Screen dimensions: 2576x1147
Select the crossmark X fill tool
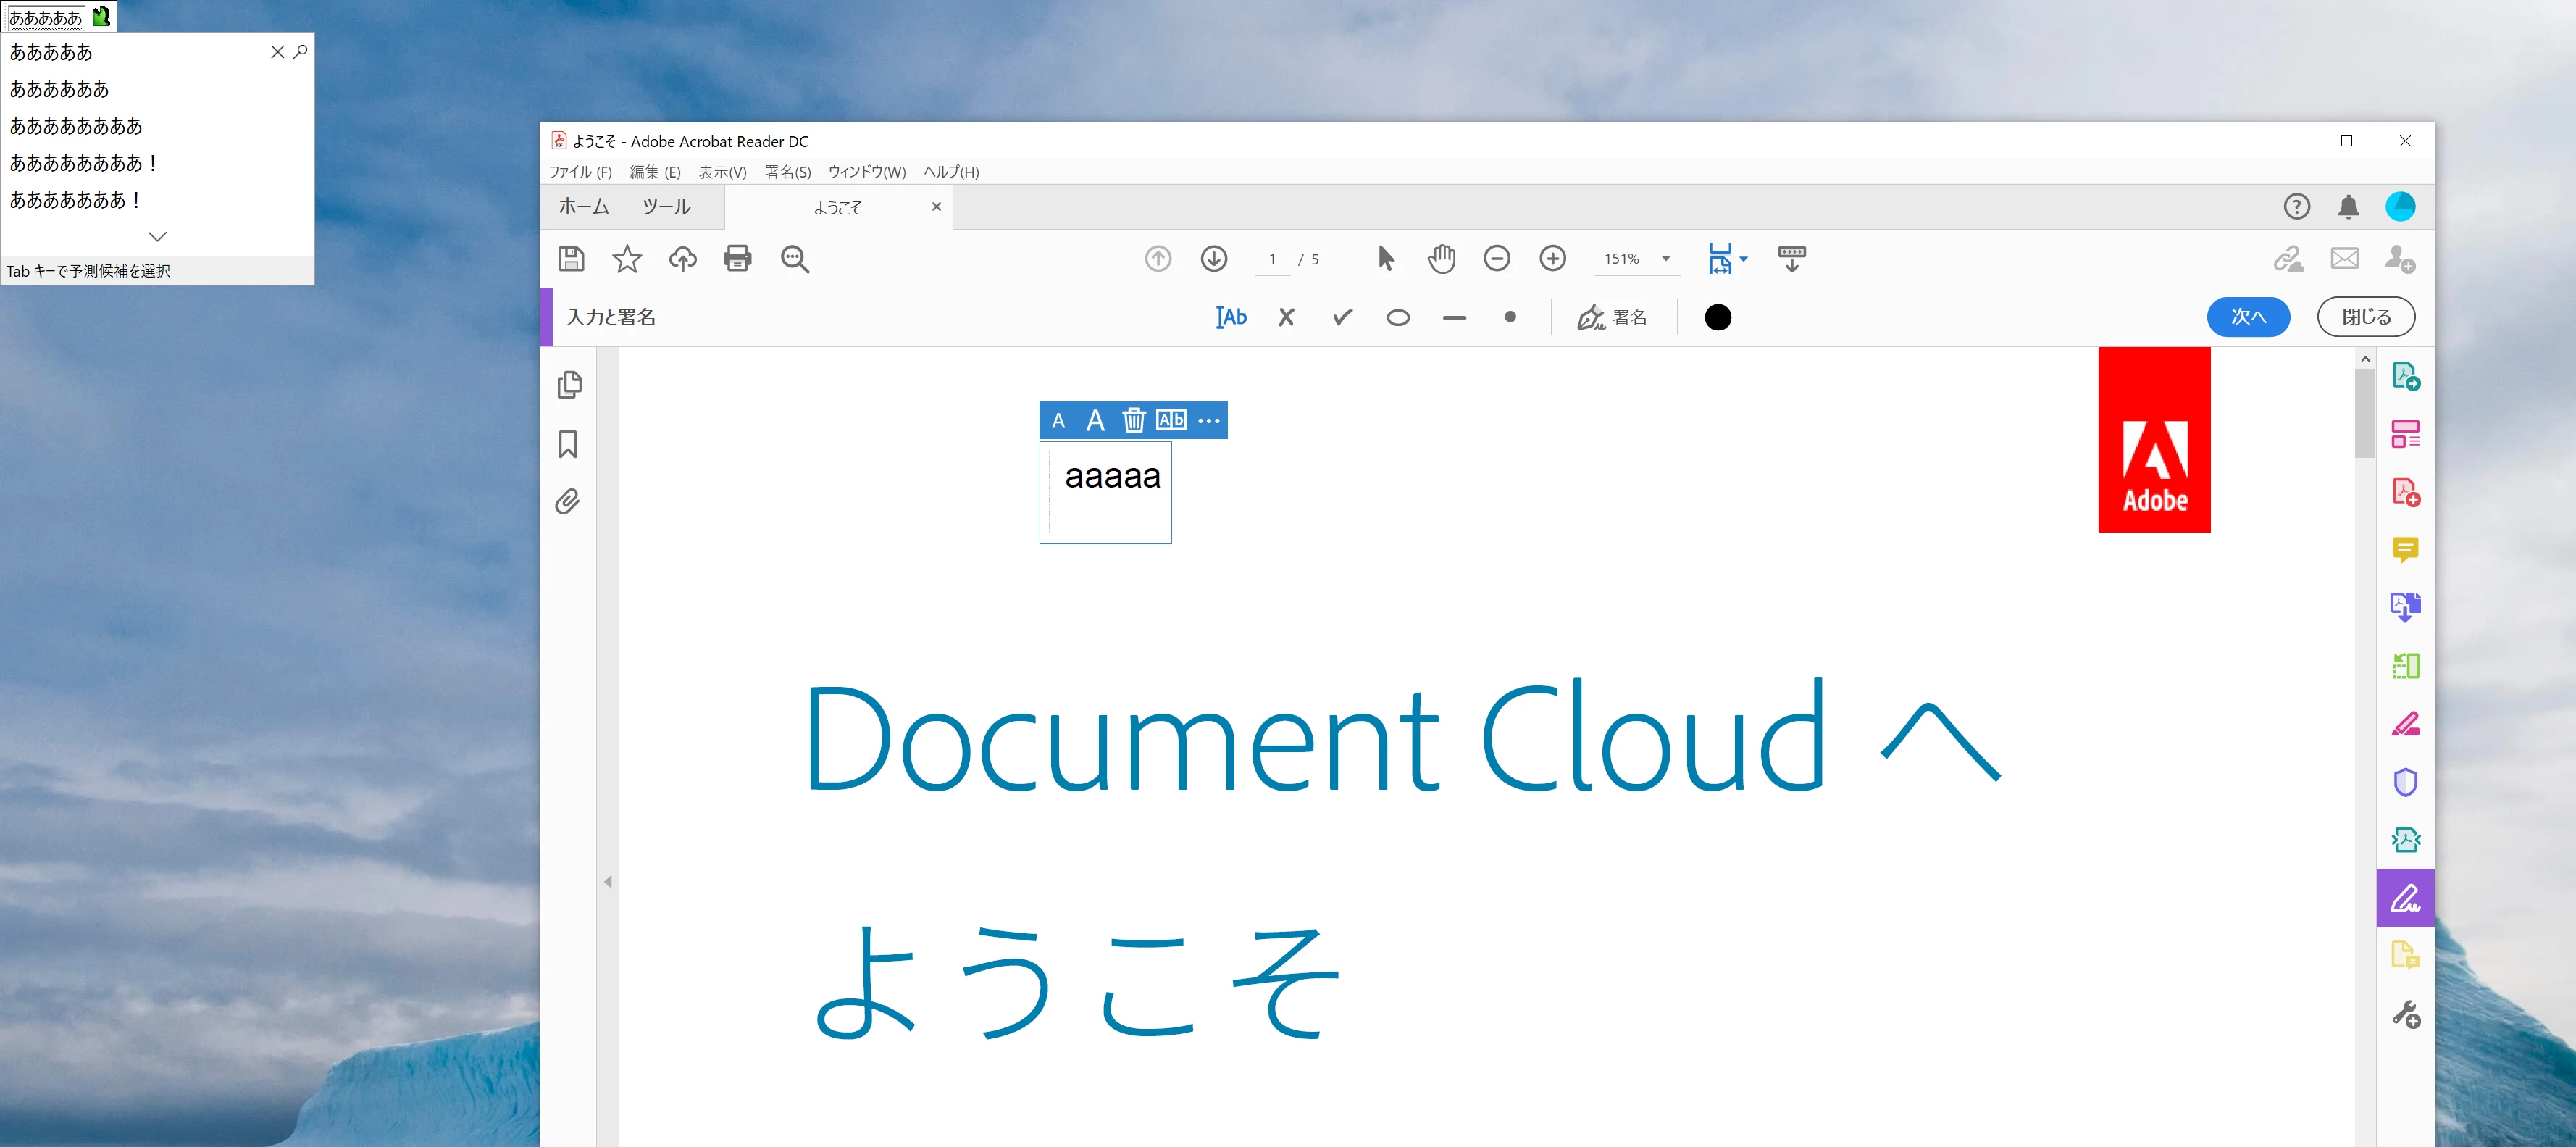tap(1286, 317)
